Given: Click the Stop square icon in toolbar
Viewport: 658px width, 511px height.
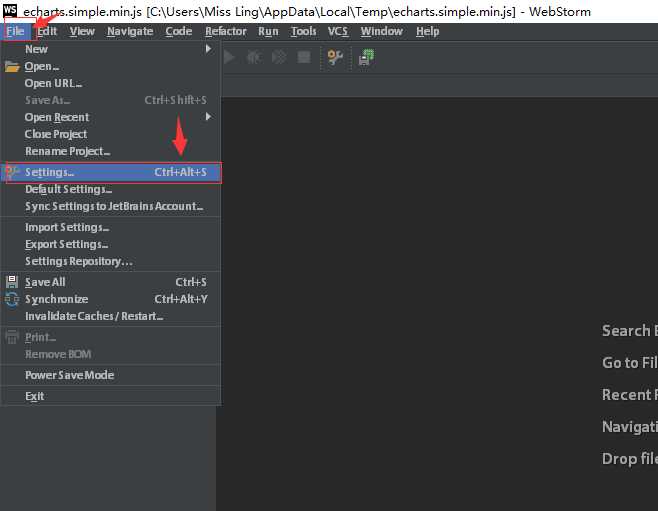Looking at the screenshot, I should click(304, 57).
